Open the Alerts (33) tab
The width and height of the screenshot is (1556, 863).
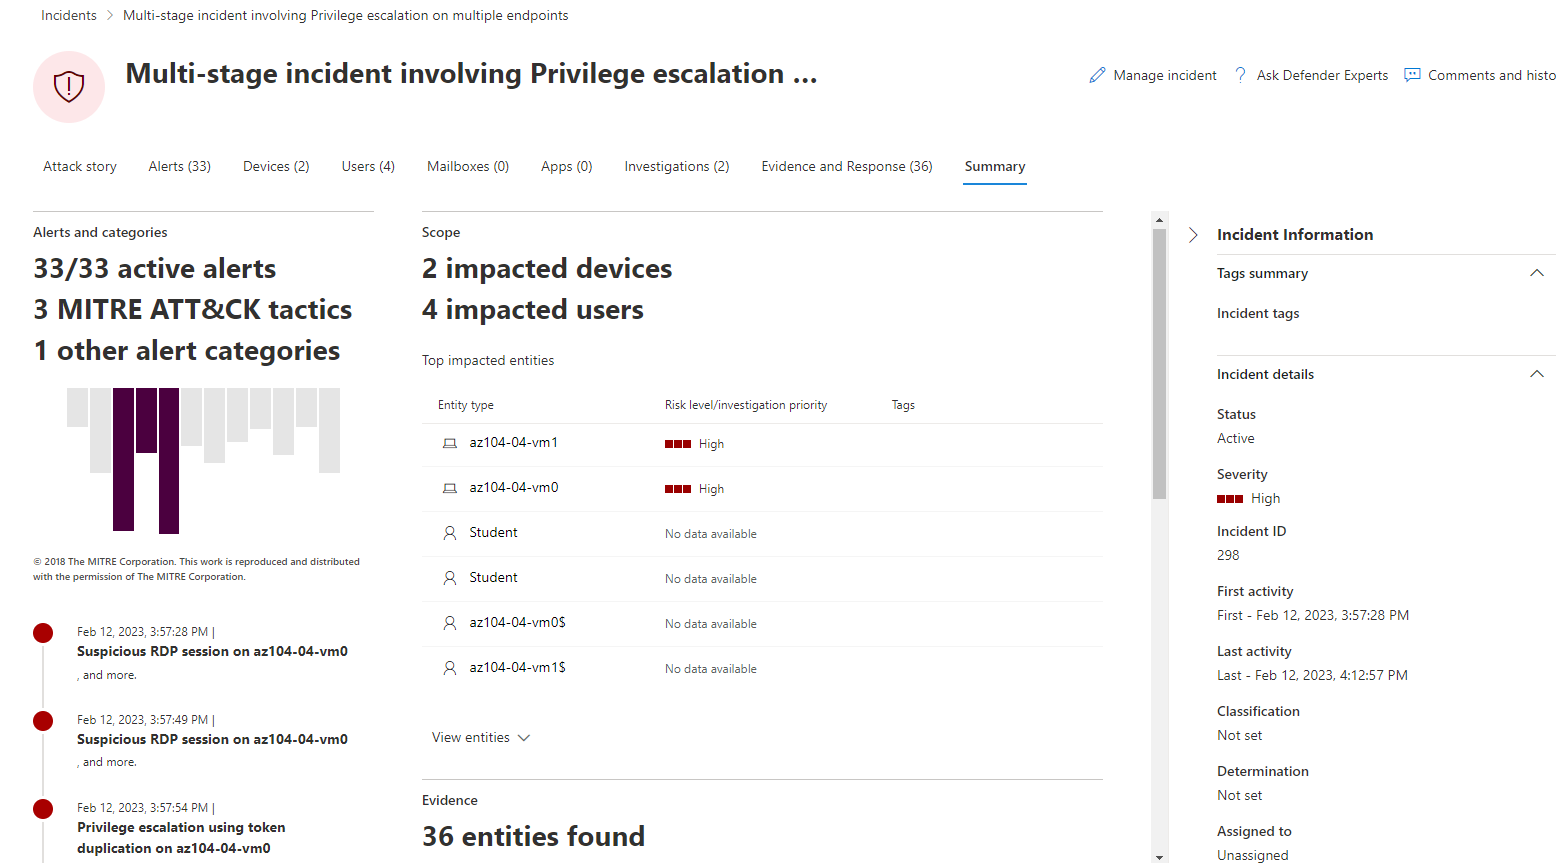pos(179,167)
